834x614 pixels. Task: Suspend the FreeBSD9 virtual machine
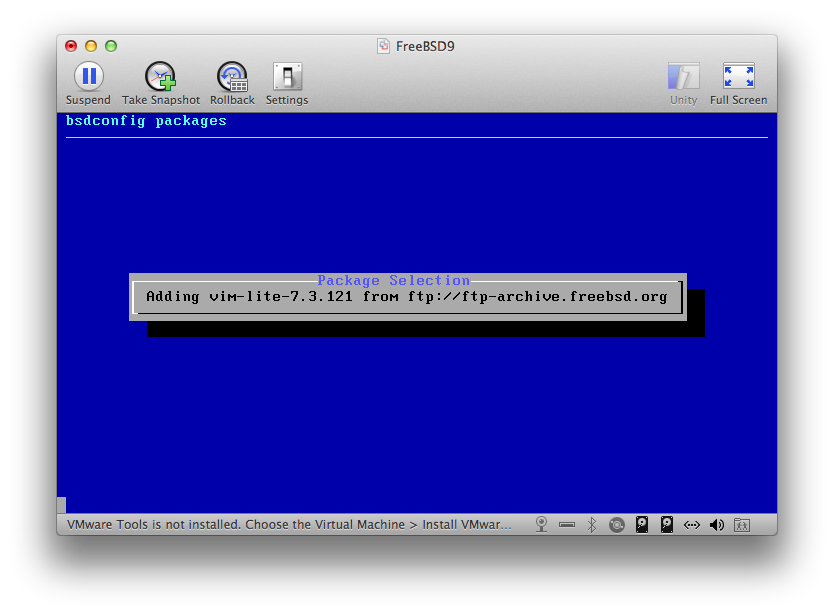[x=88, y=84]
